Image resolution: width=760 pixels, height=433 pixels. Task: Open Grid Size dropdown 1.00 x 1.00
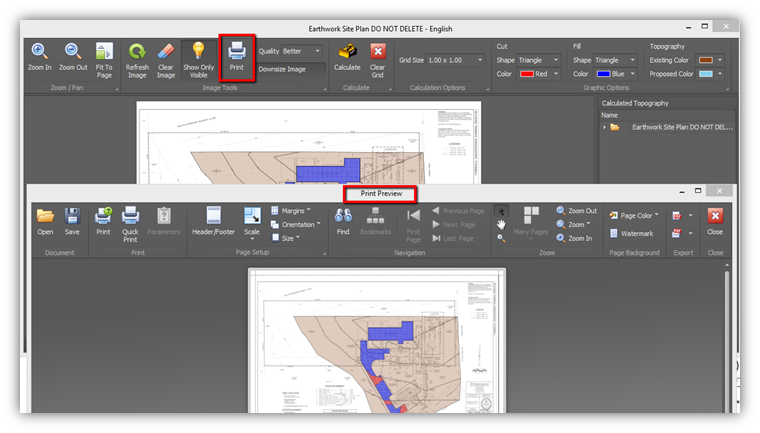455,60
